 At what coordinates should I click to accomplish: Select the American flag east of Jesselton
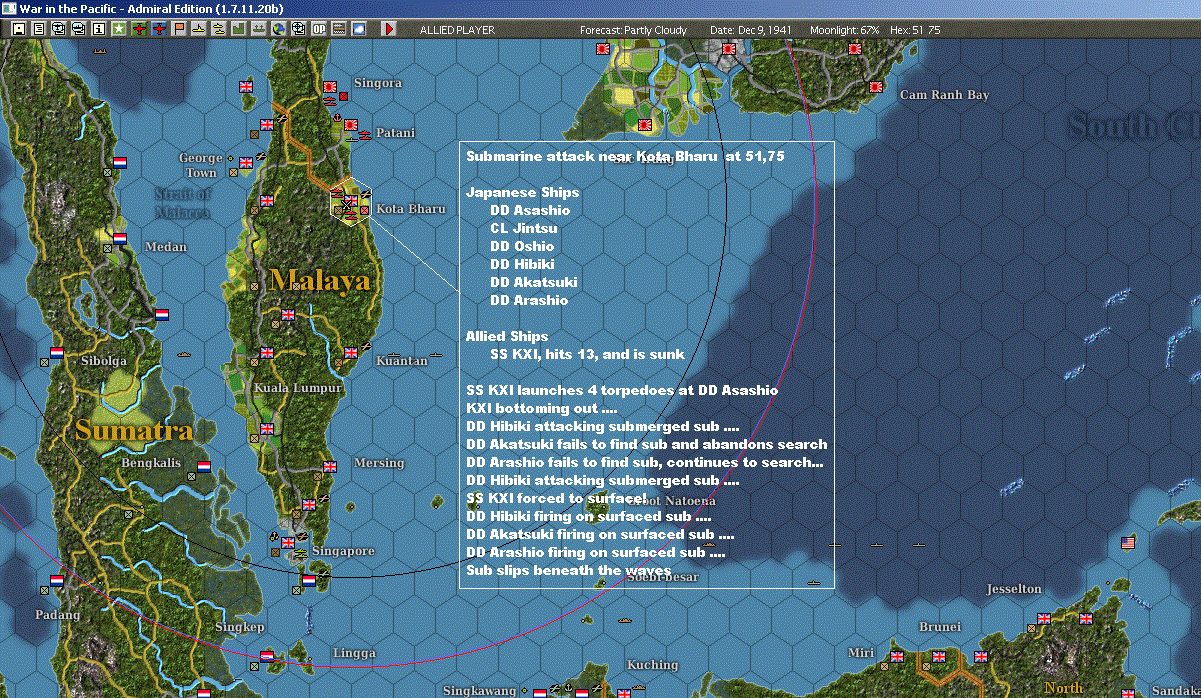pos(1128,542)
